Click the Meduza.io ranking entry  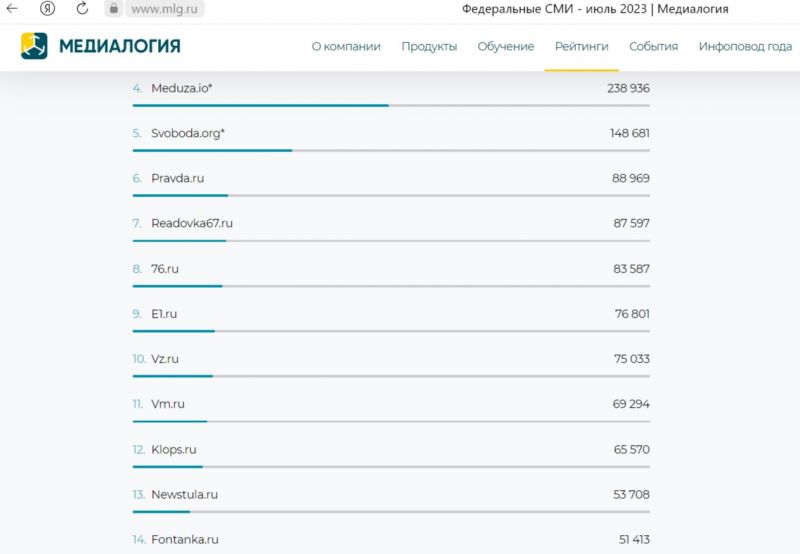pos(182,88)
